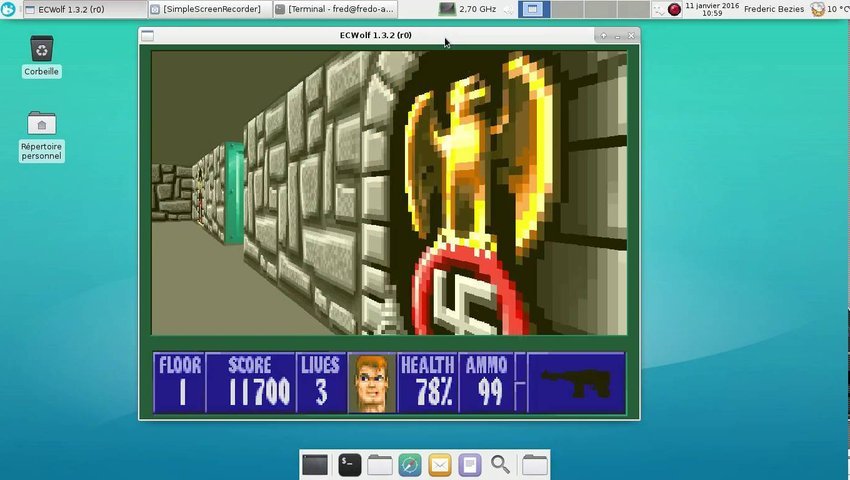Click the player face in status bar
The width and height of the screenshot is (850, 480).
click(372, 382)
